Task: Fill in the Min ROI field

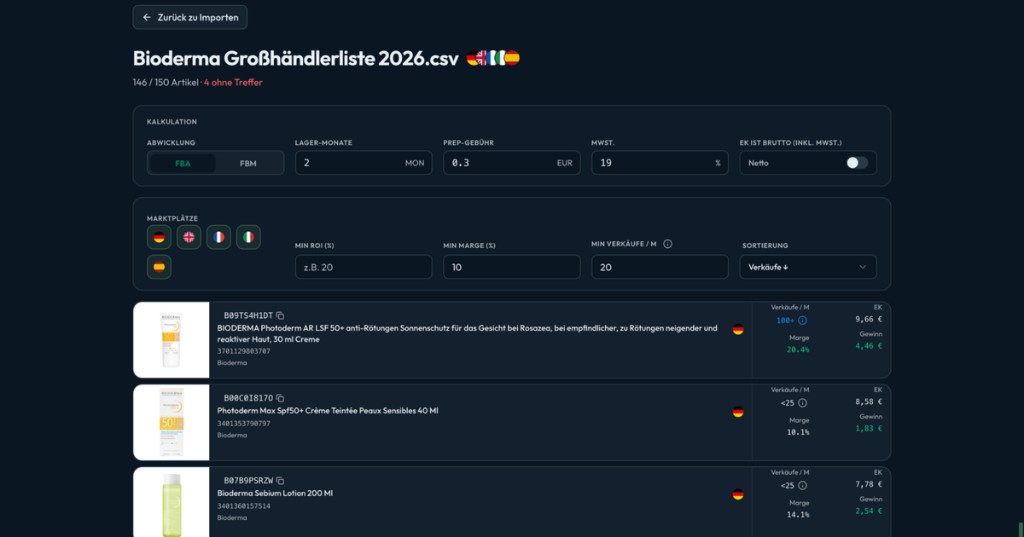Action: (363, 267)
